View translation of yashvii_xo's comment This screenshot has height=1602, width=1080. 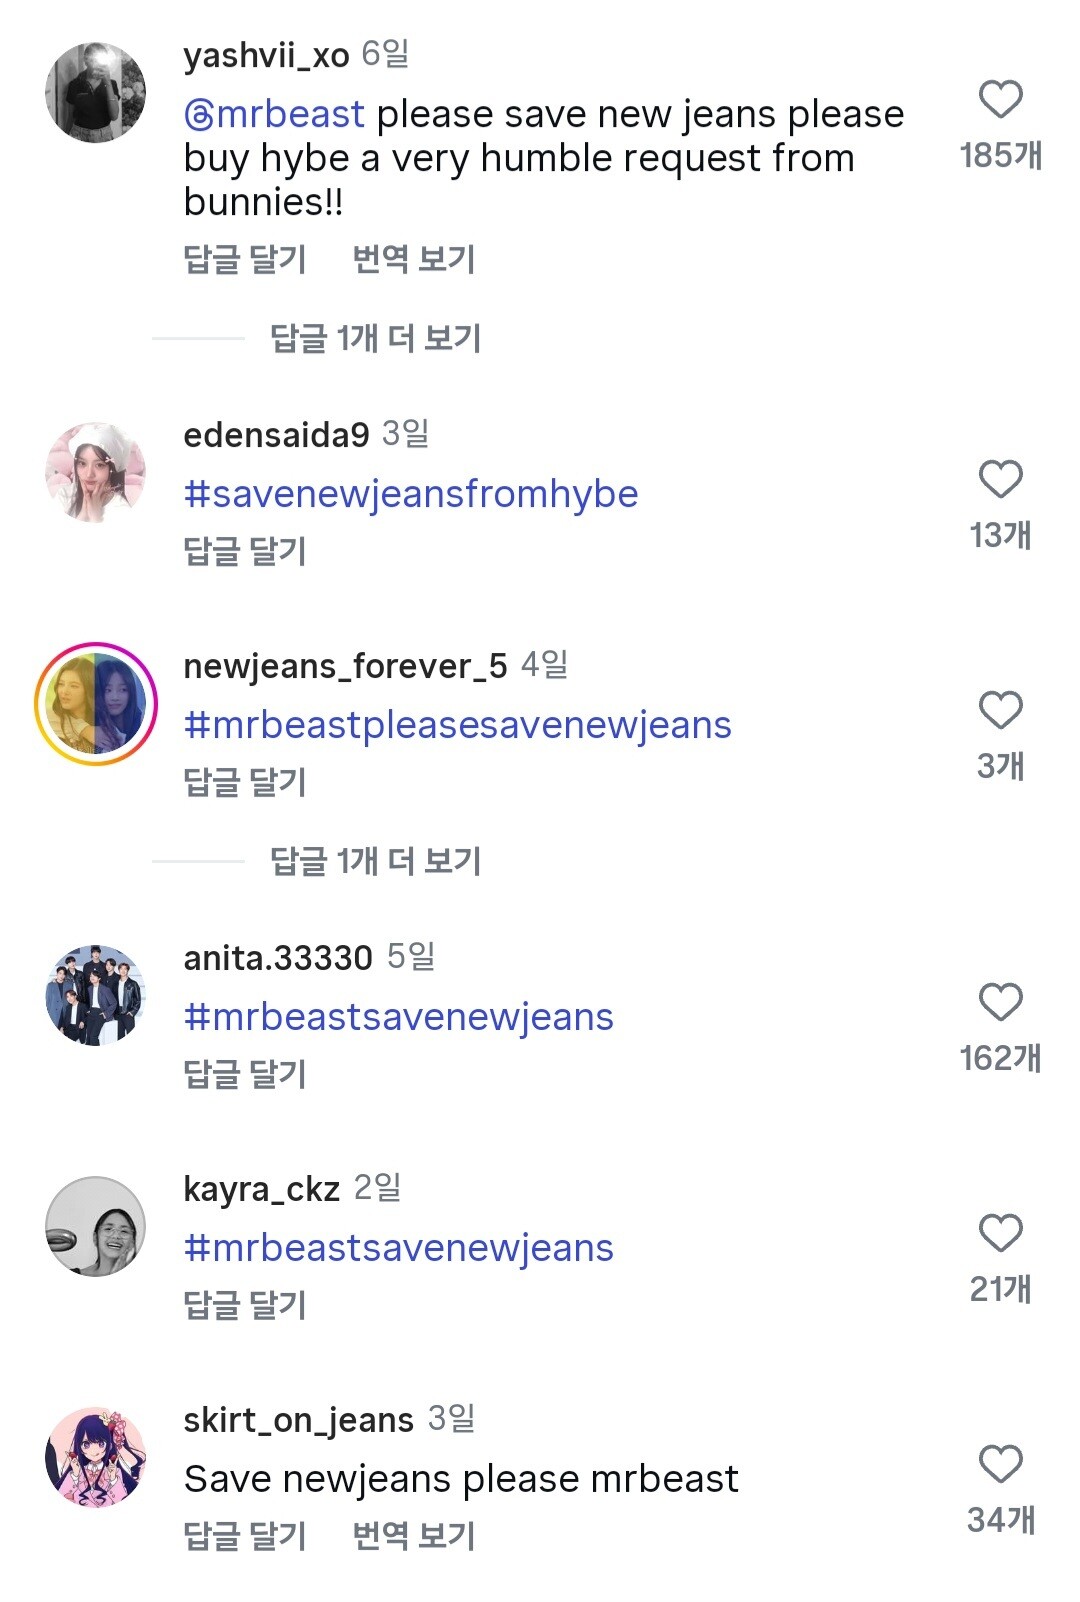pyautogui.click(x=413, y=260)
